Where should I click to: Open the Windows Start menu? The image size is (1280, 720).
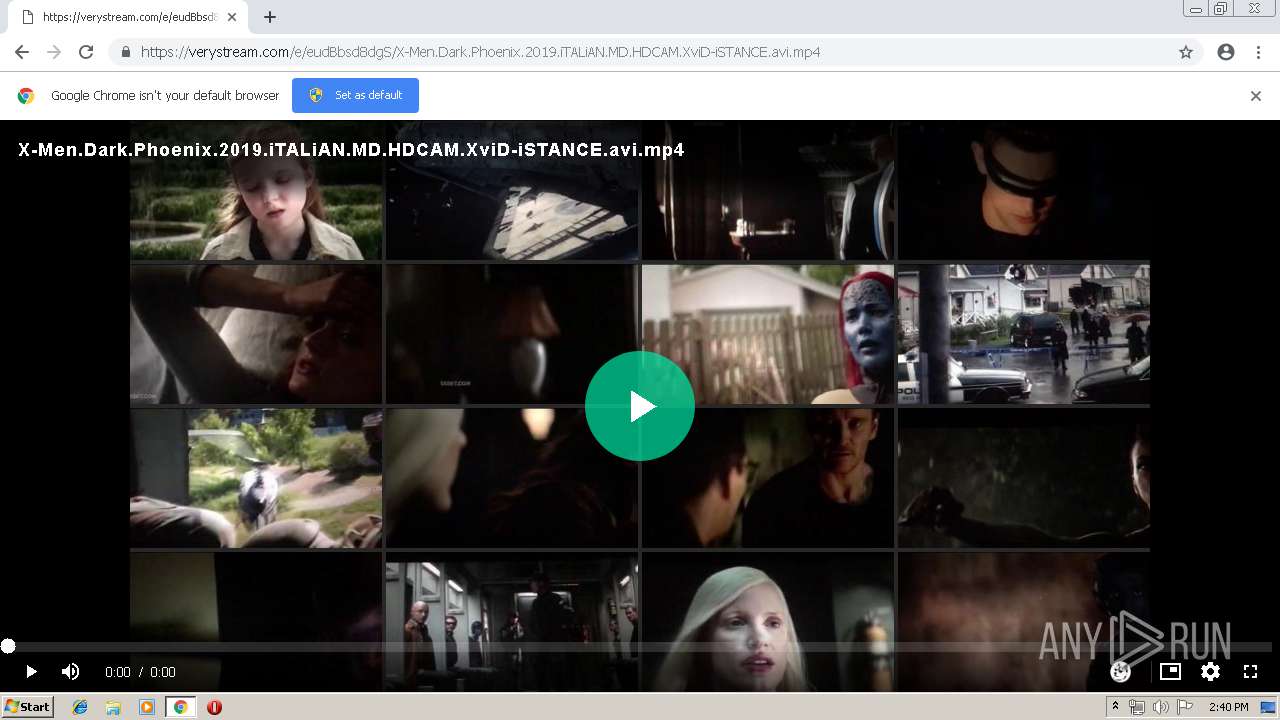(28, 707)
